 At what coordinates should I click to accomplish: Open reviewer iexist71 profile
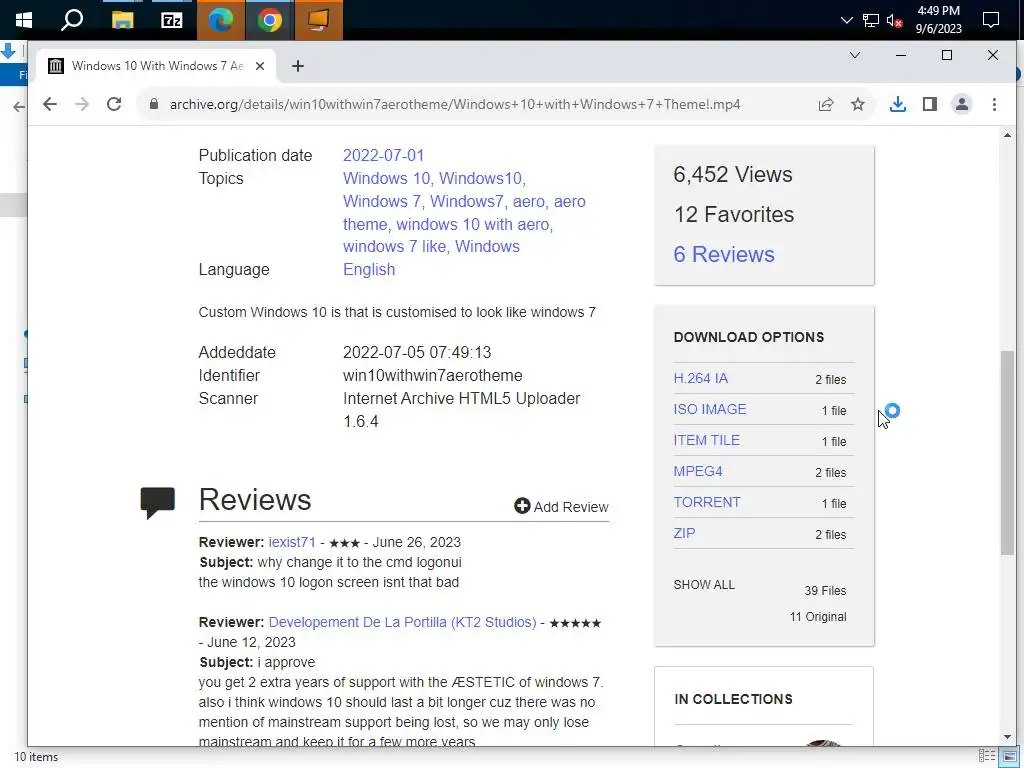tap(292, 543)
